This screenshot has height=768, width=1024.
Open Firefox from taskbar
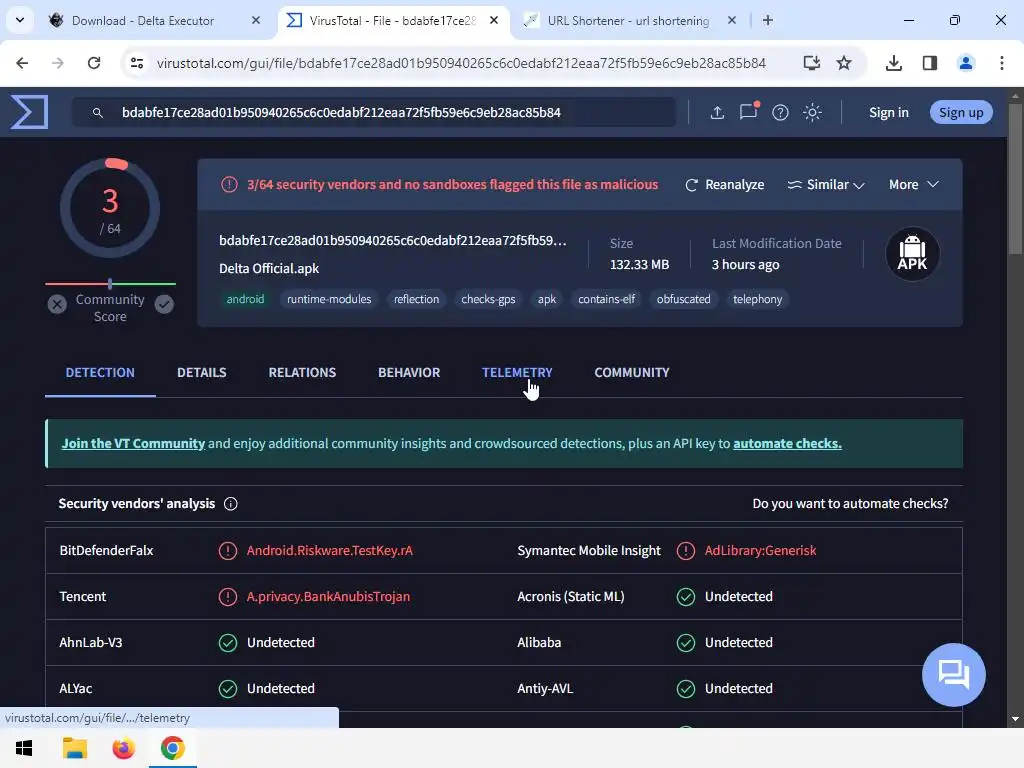pos(123,748)
